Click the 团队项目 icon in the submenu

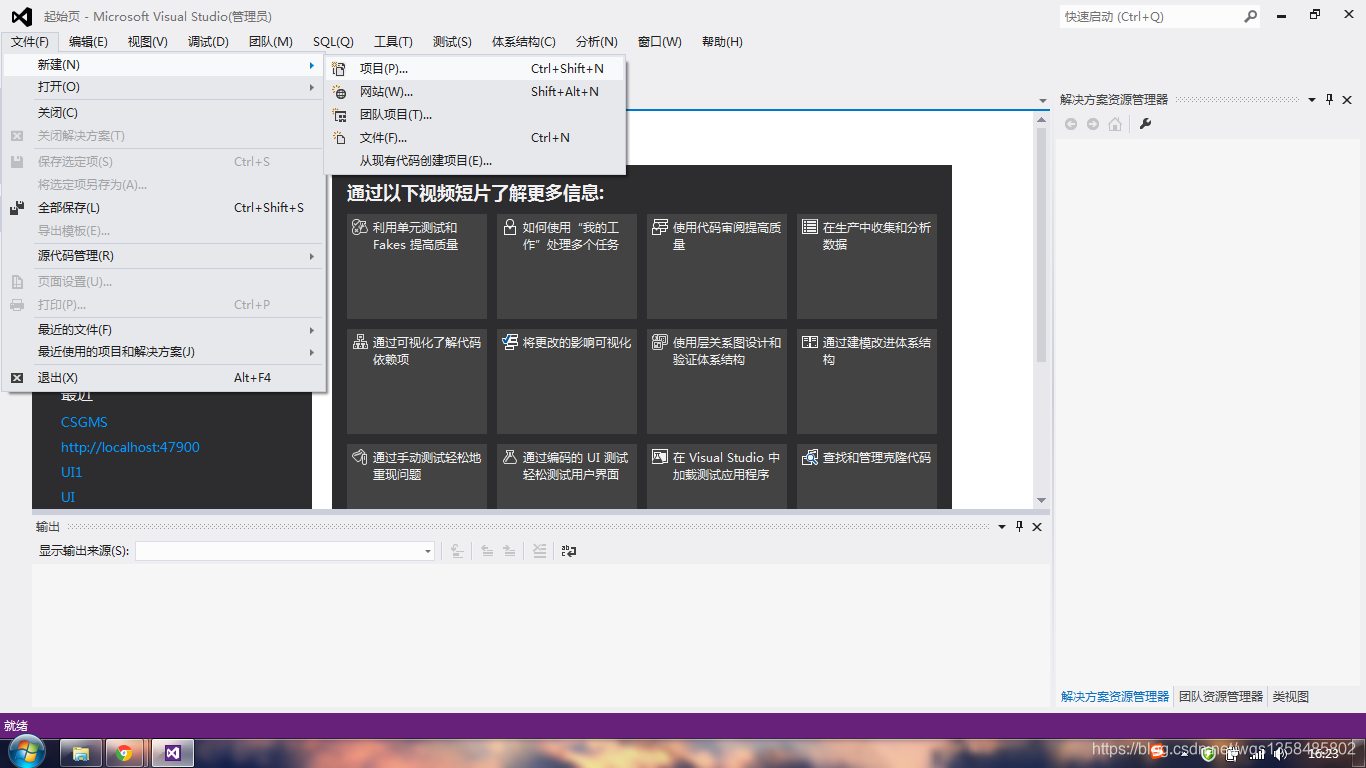click(x=340, y=115)
